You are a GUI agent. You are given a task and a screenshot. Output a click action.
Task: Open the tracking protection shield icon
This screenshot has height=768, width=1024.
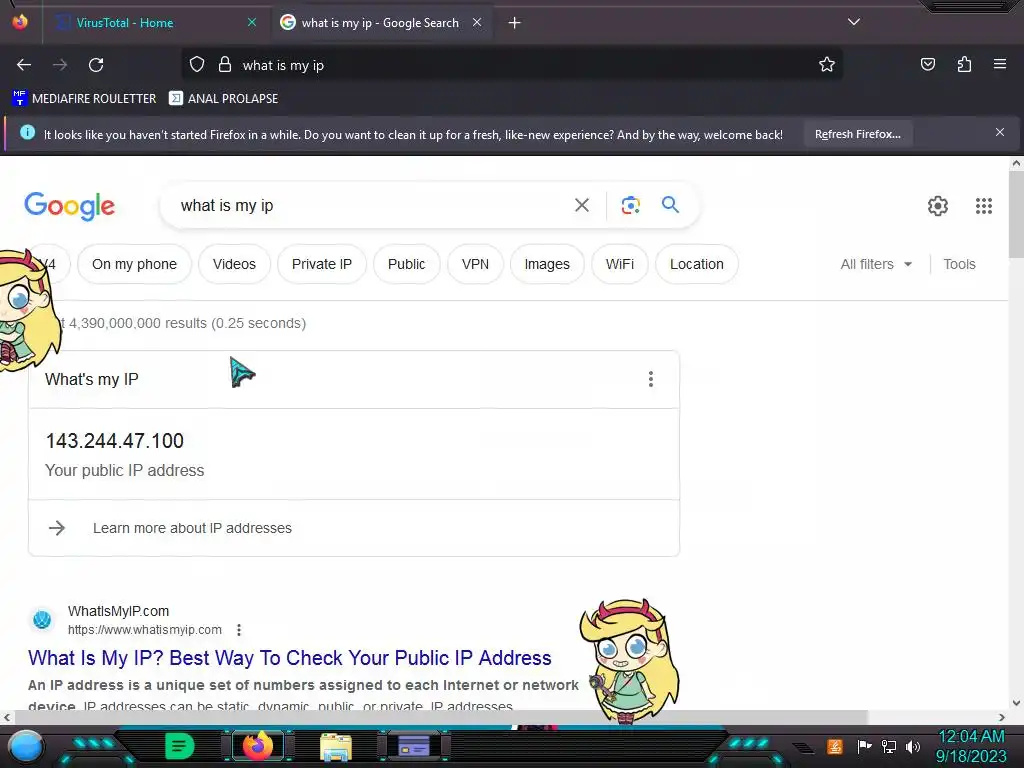[197, 65]
